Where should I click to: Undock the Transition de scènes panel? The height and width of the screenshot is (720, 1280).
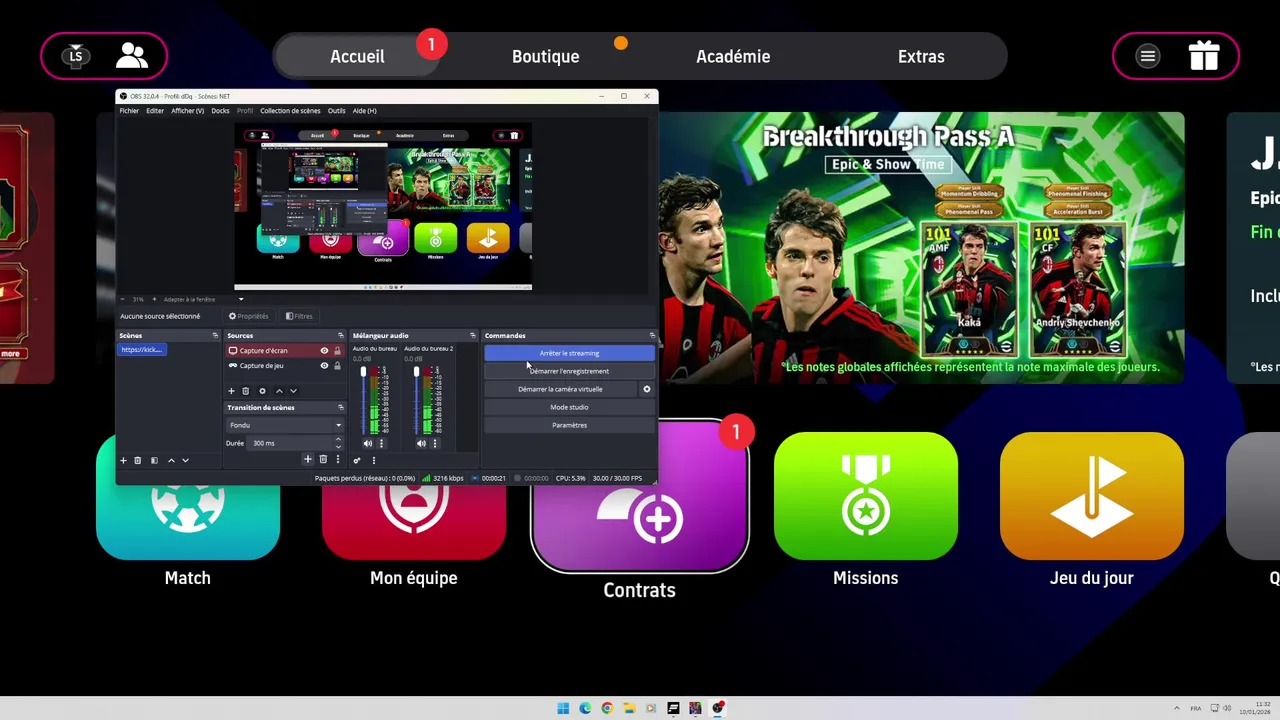(x=340, y=407)
